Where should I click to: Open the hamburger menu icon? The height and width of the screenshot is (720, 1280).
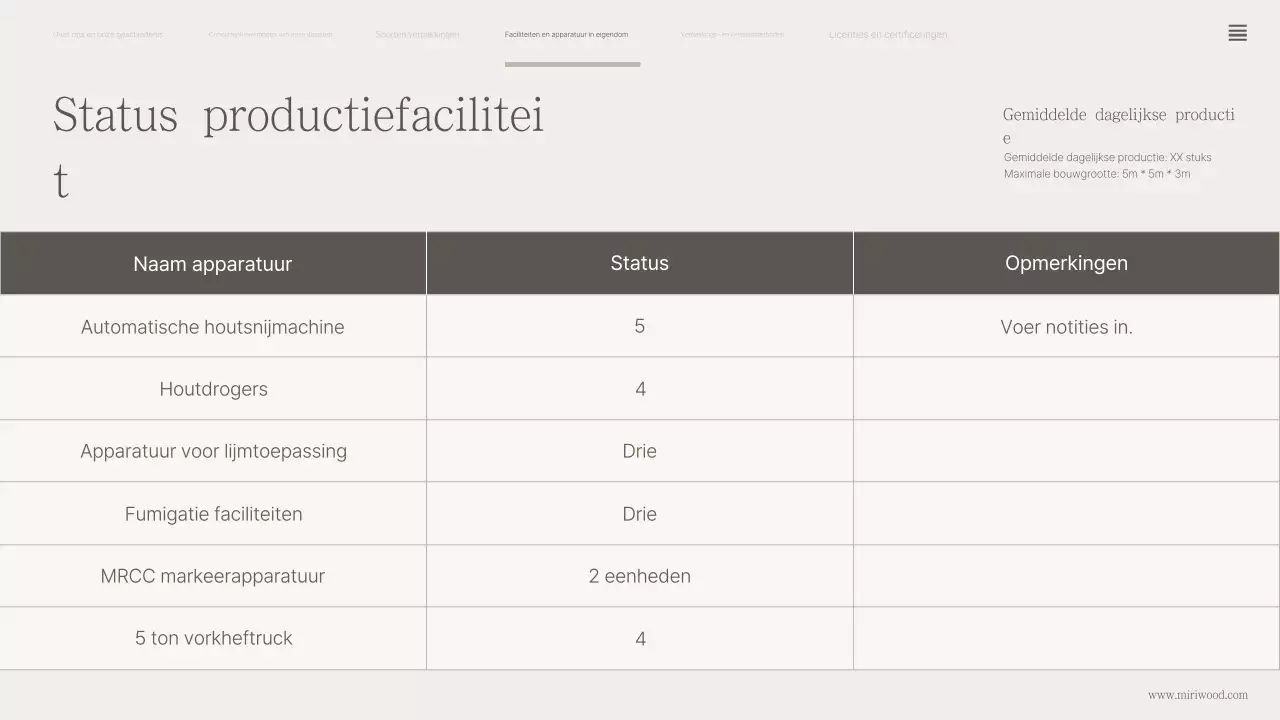coord(1237,34)
